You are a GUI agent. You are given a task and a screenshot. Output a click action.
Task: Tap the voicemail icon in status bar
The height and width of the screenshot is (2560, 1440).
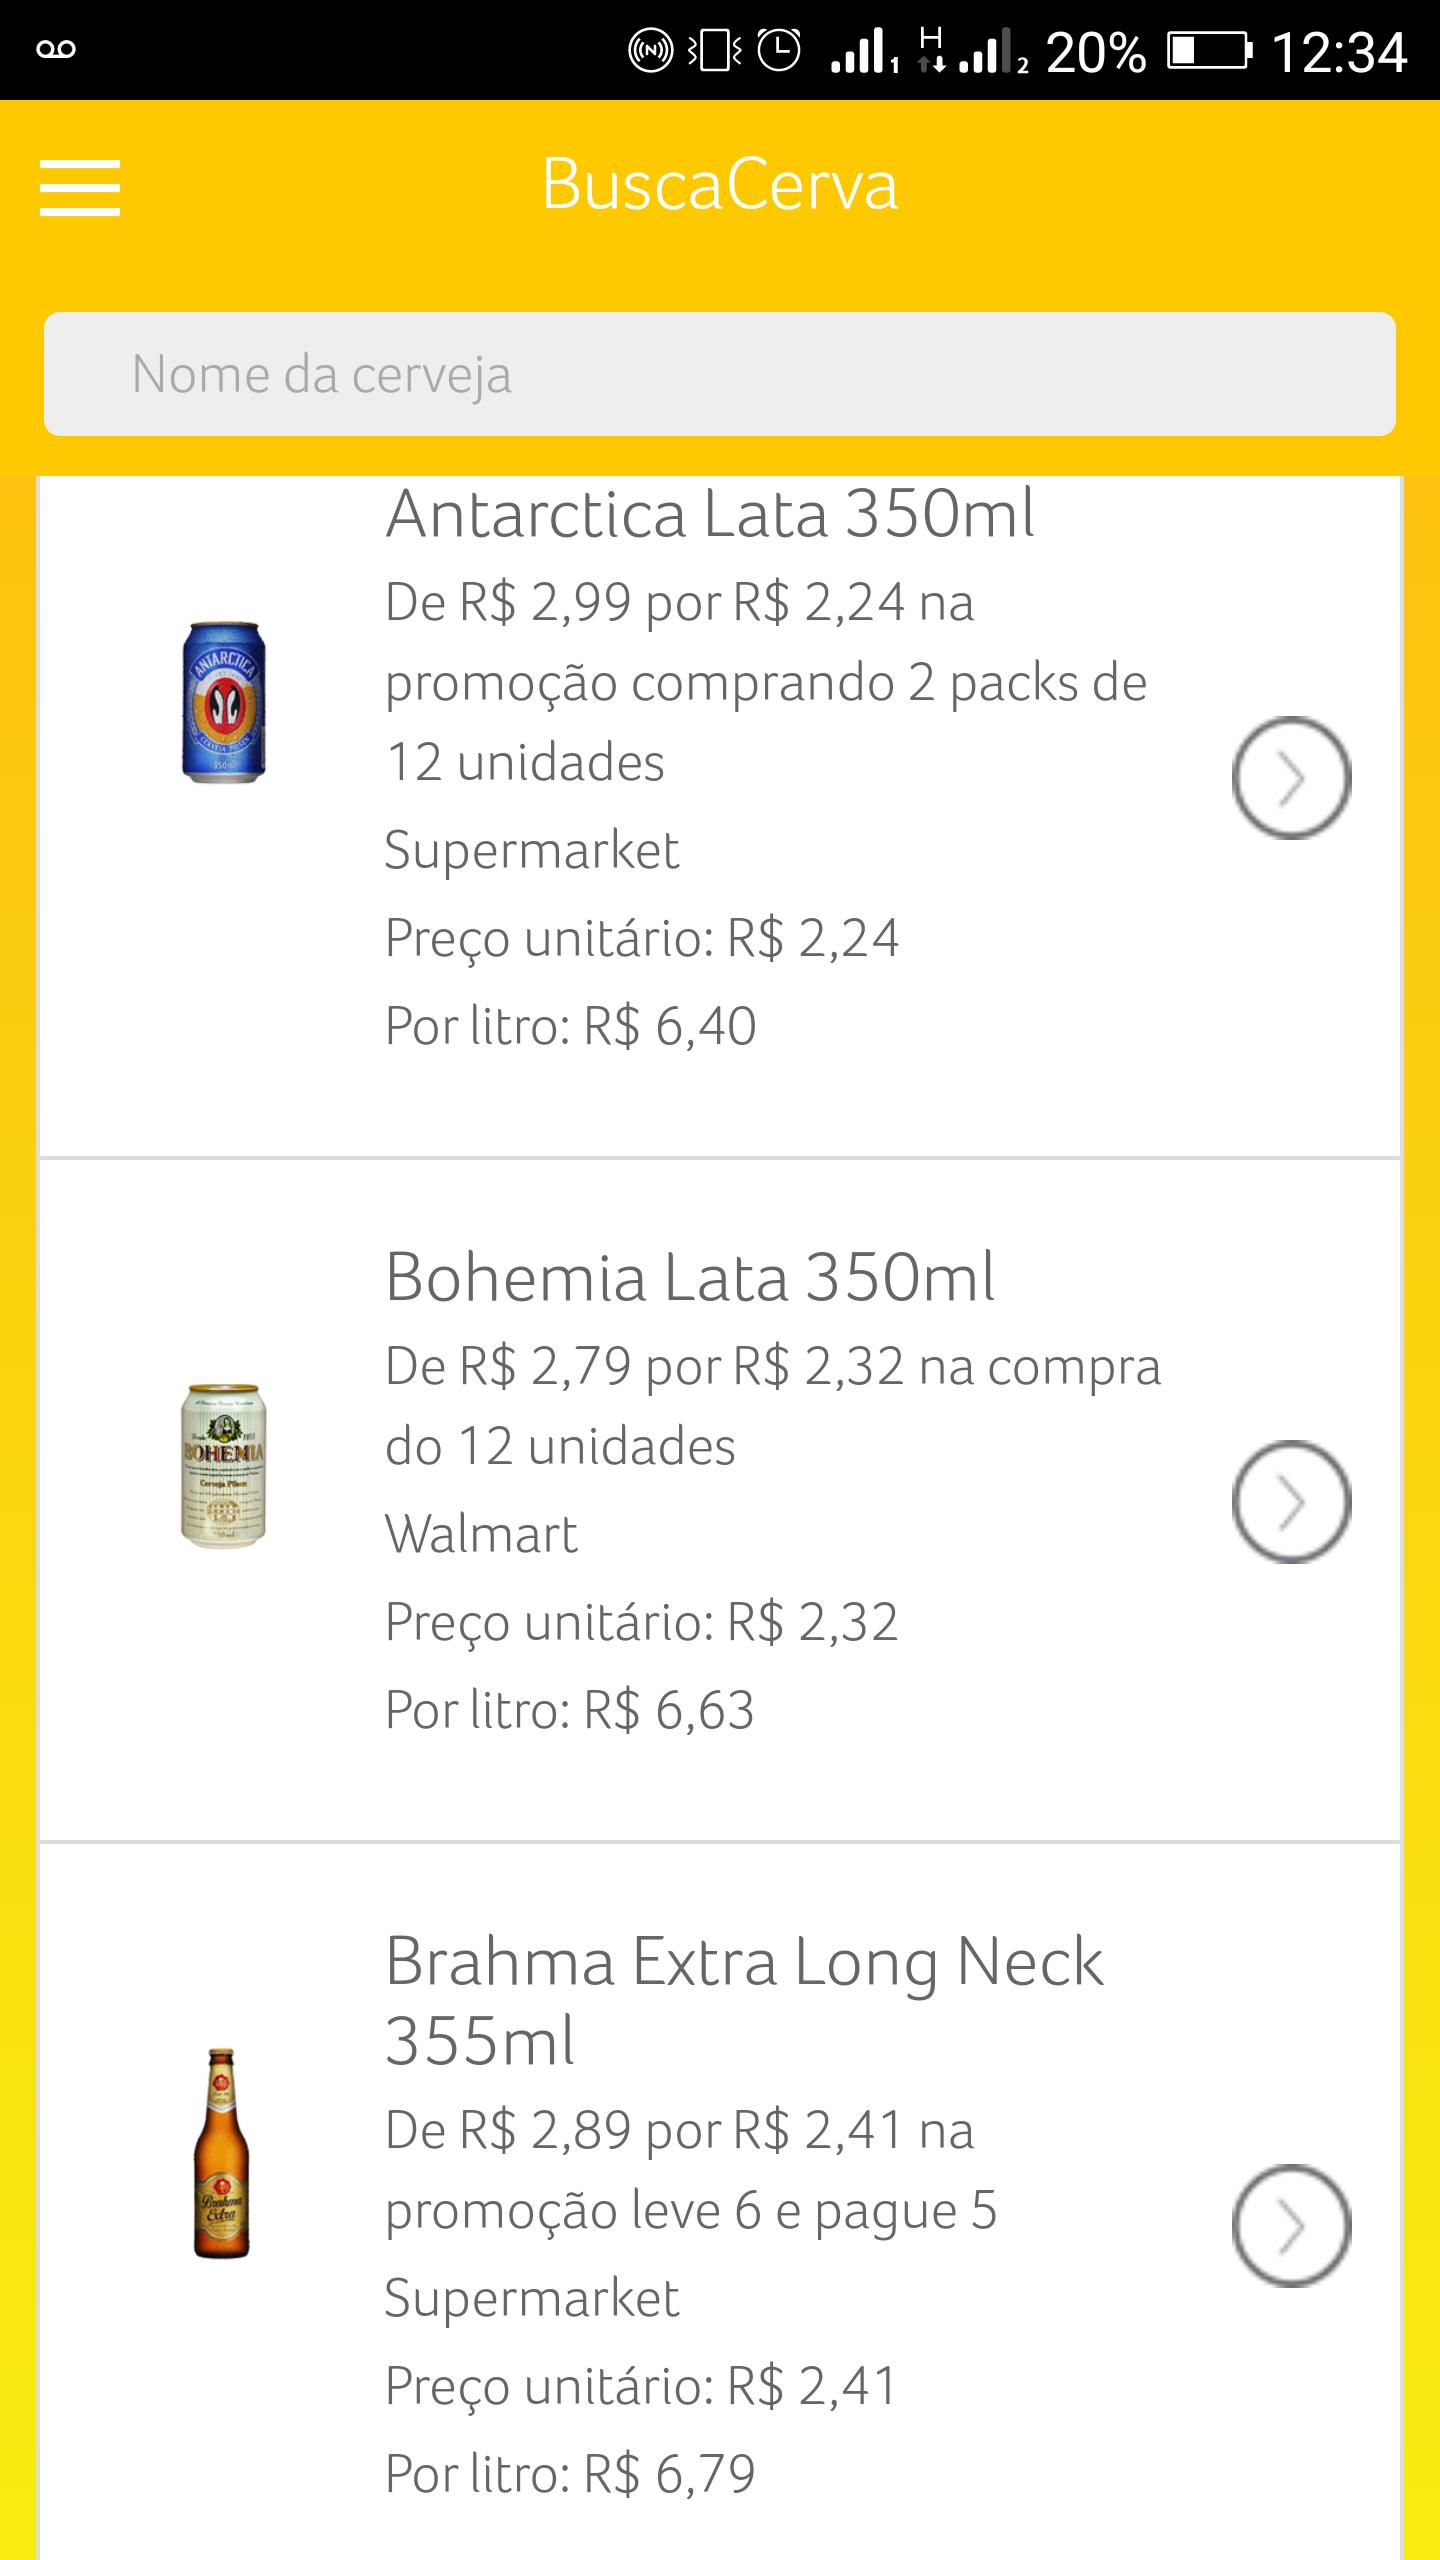tap(56, 50)
